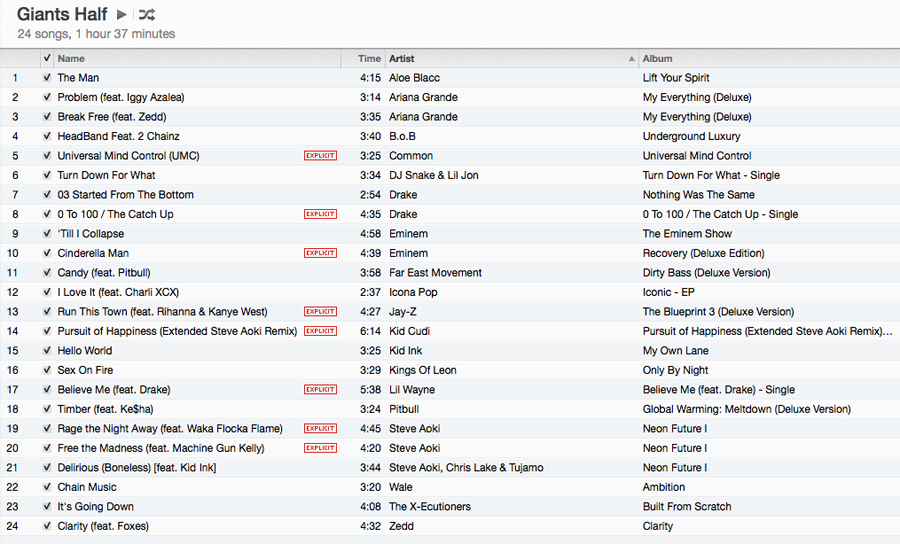The height and width of the screenshot is (544, 900).
Task: Click album Nothing Was The Same
Action: click(699, 195)
